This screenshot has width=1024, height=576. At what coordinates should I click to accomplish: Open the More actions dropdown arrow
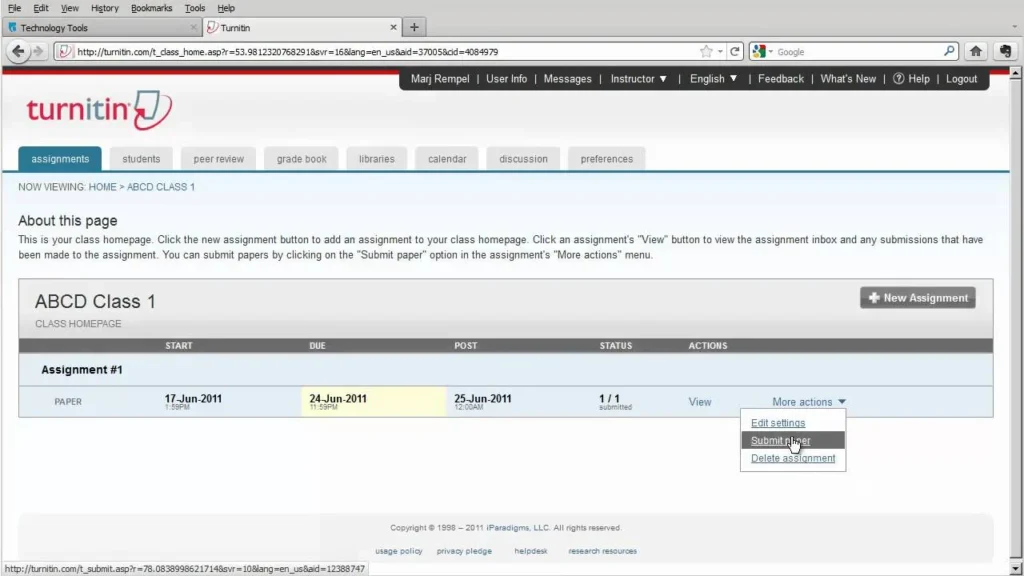841,401
